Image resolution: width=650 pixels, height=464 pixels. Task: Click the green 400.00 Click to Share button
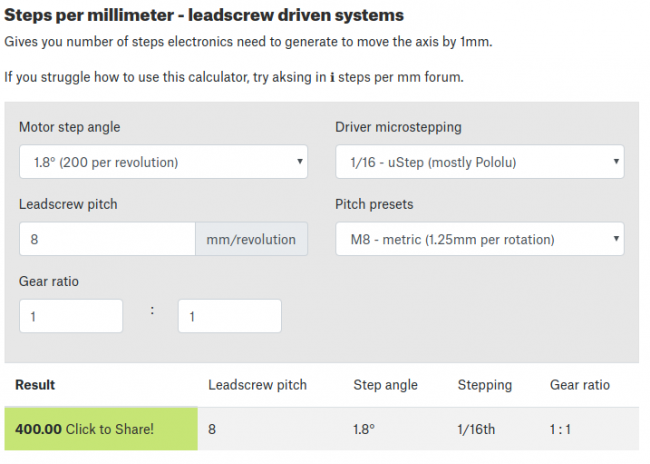[x=101, y=429]
